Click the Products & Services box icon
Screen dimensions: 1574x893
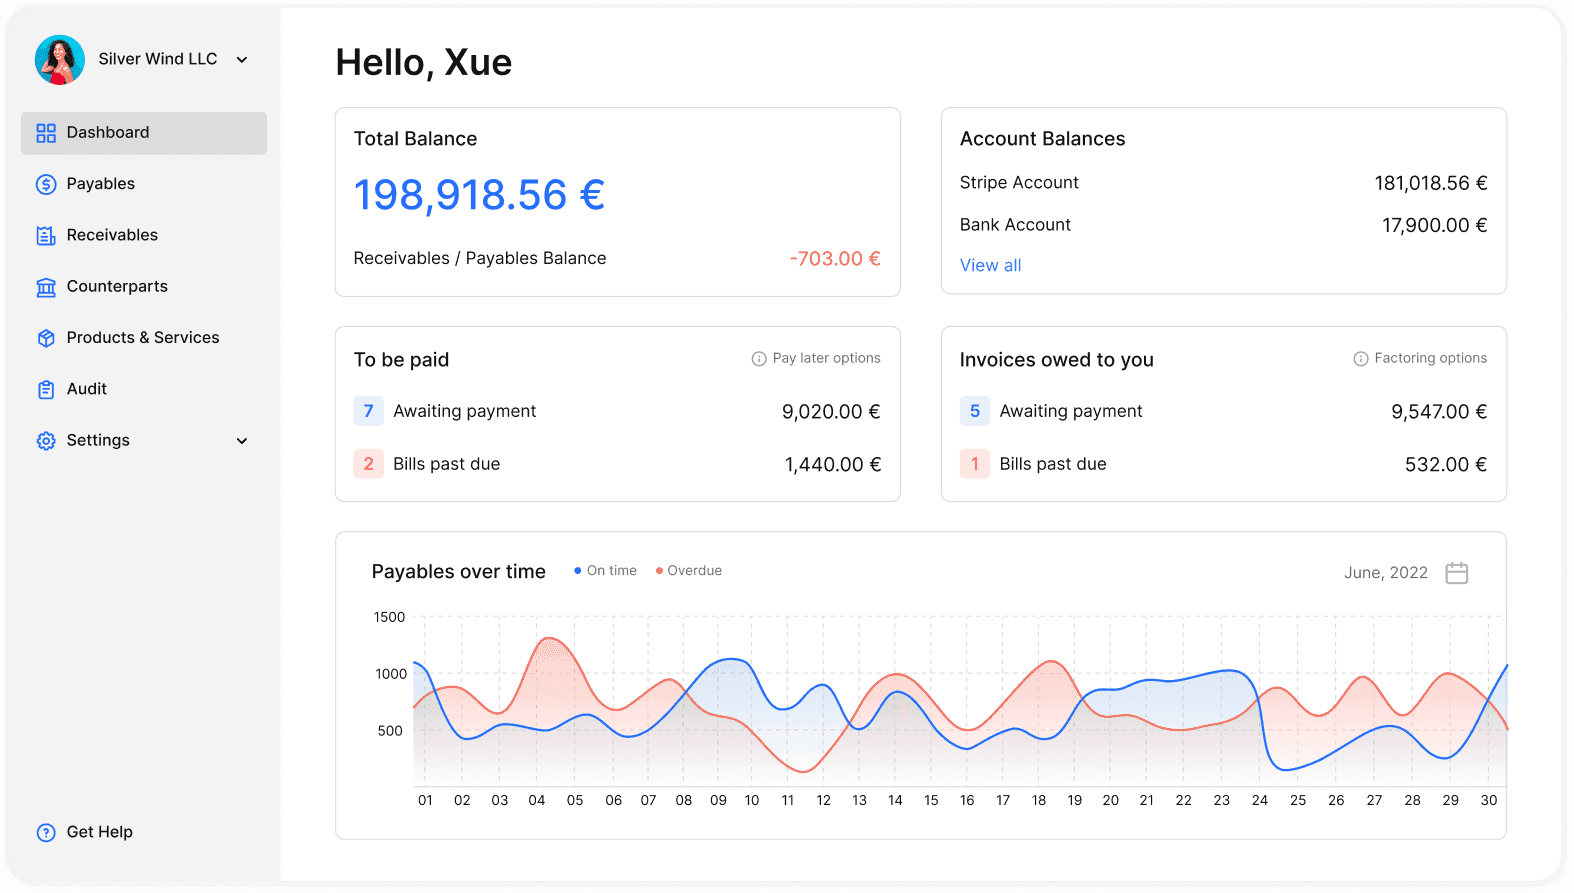pyautogui.click(x=46, y=338)
